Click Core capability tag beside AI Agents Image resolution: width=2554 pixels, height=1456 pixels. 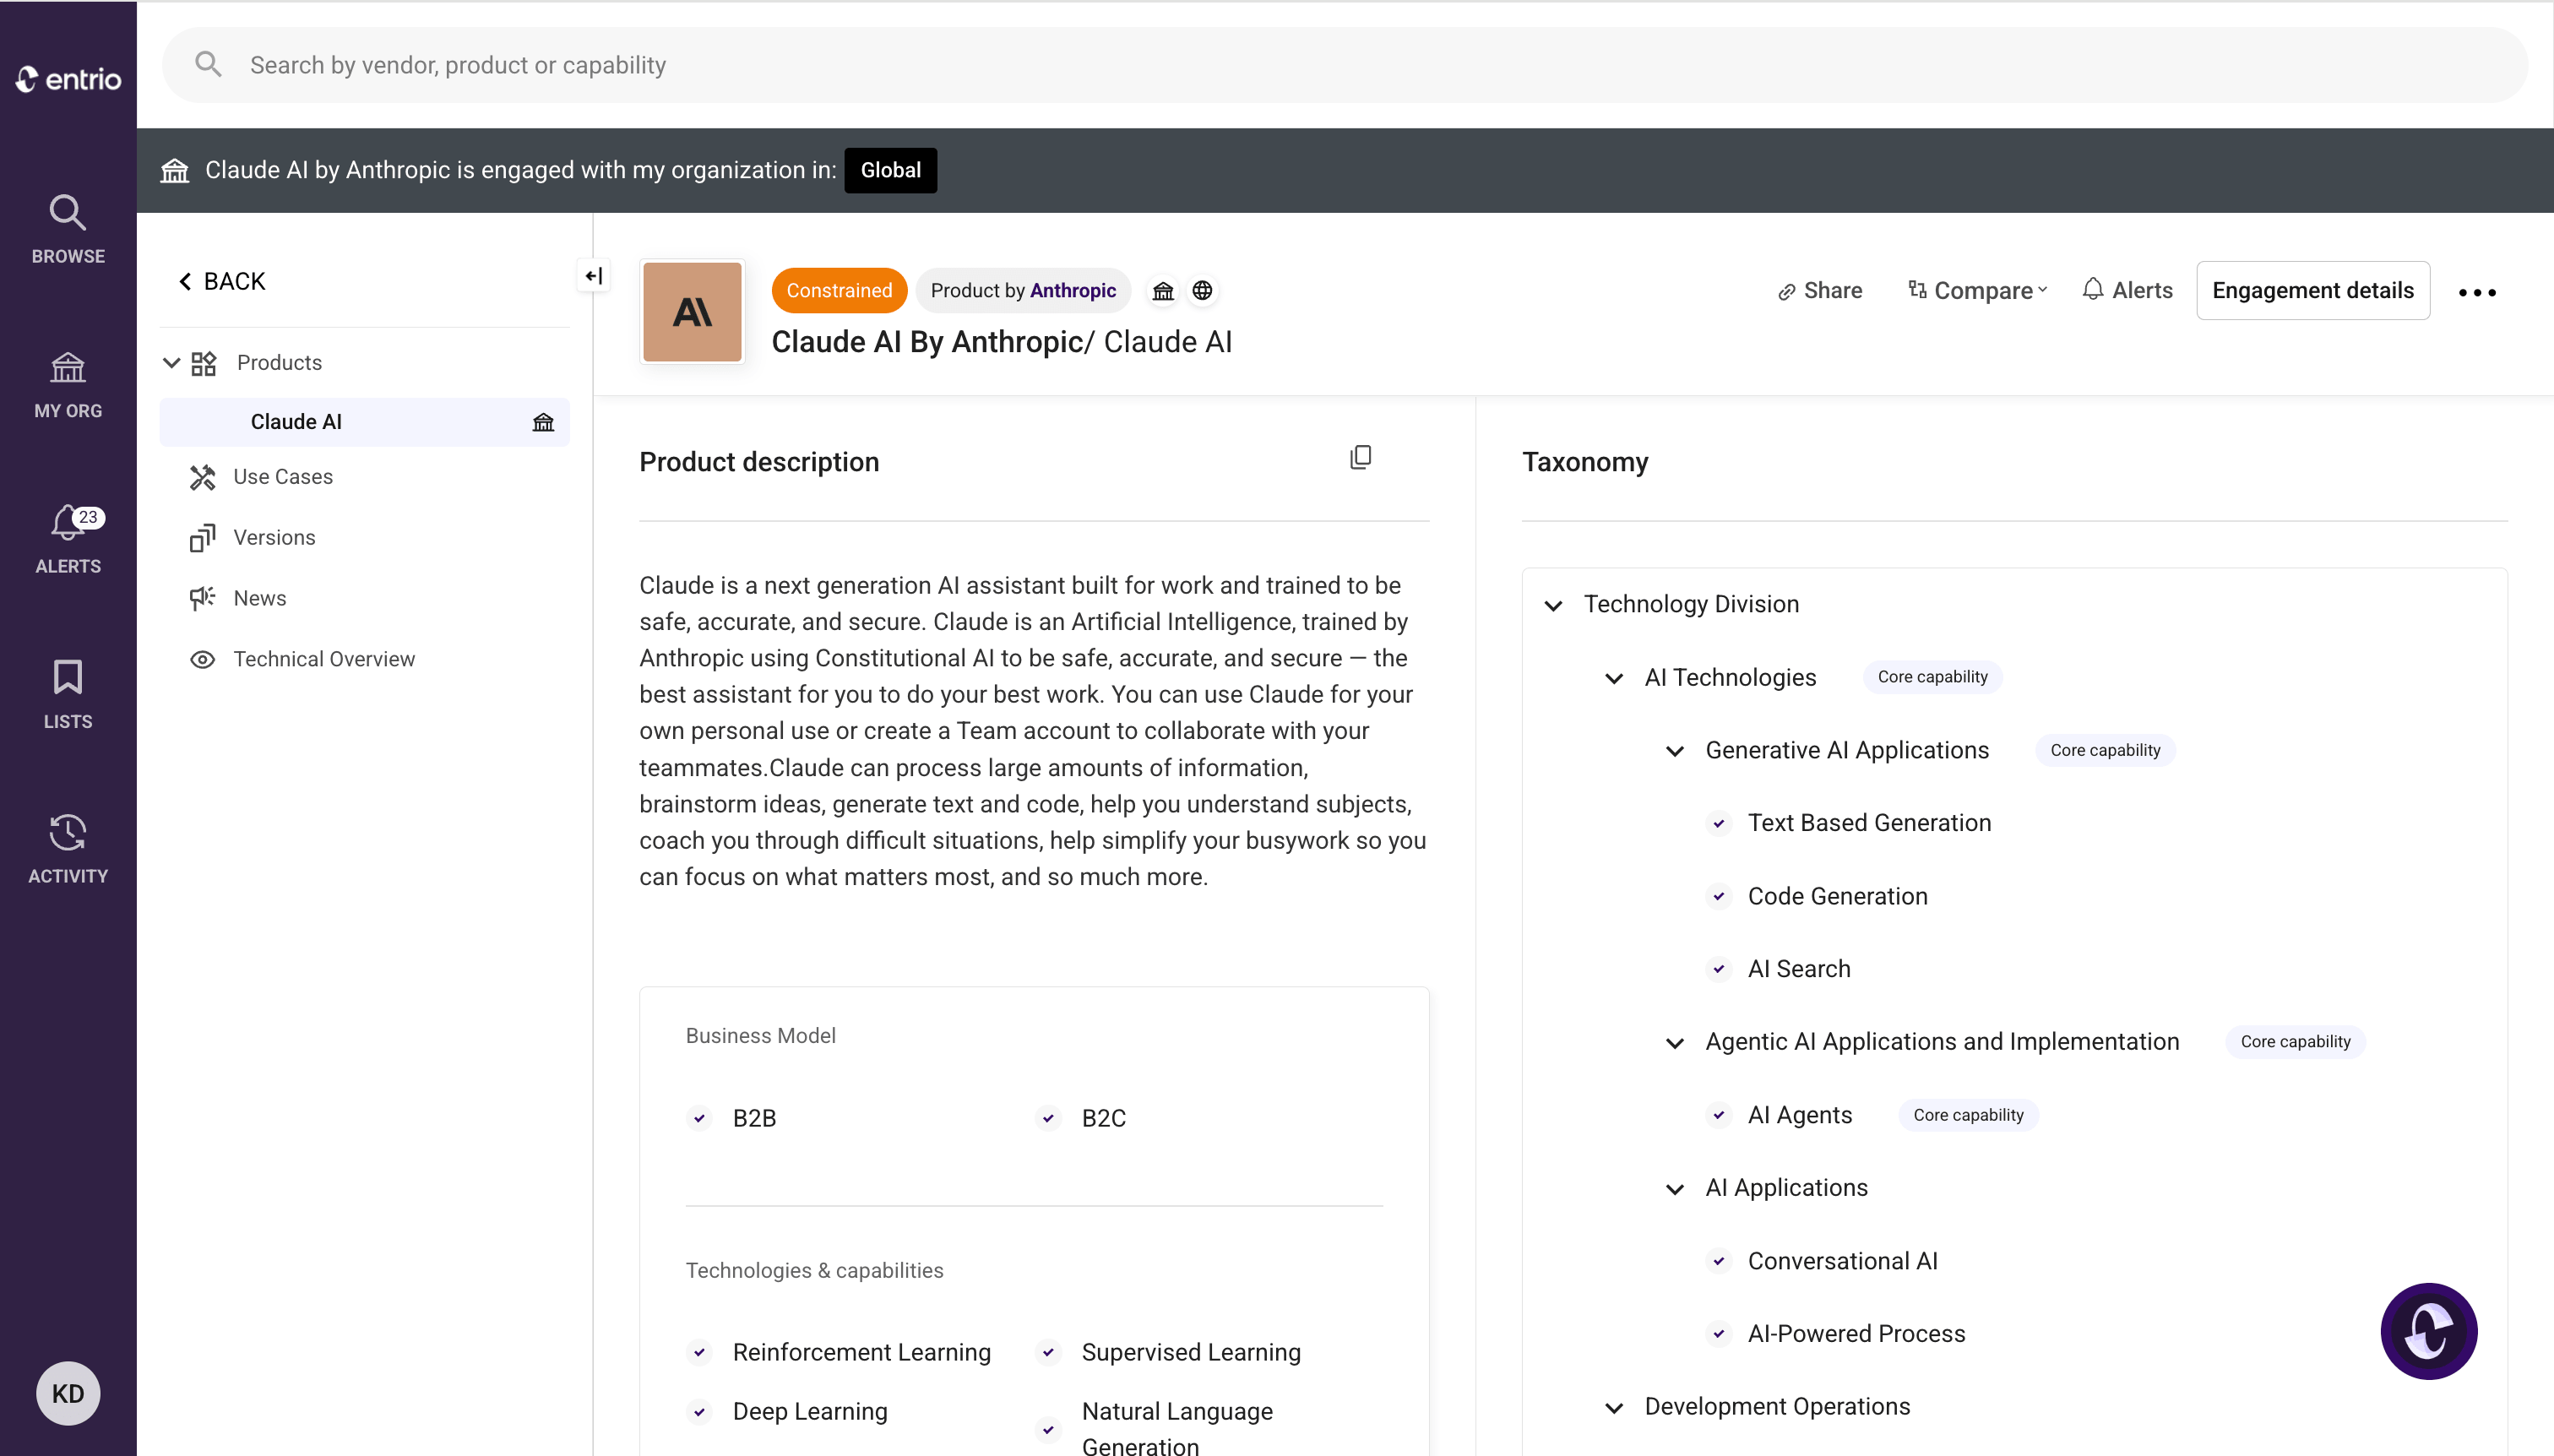1968,1116
